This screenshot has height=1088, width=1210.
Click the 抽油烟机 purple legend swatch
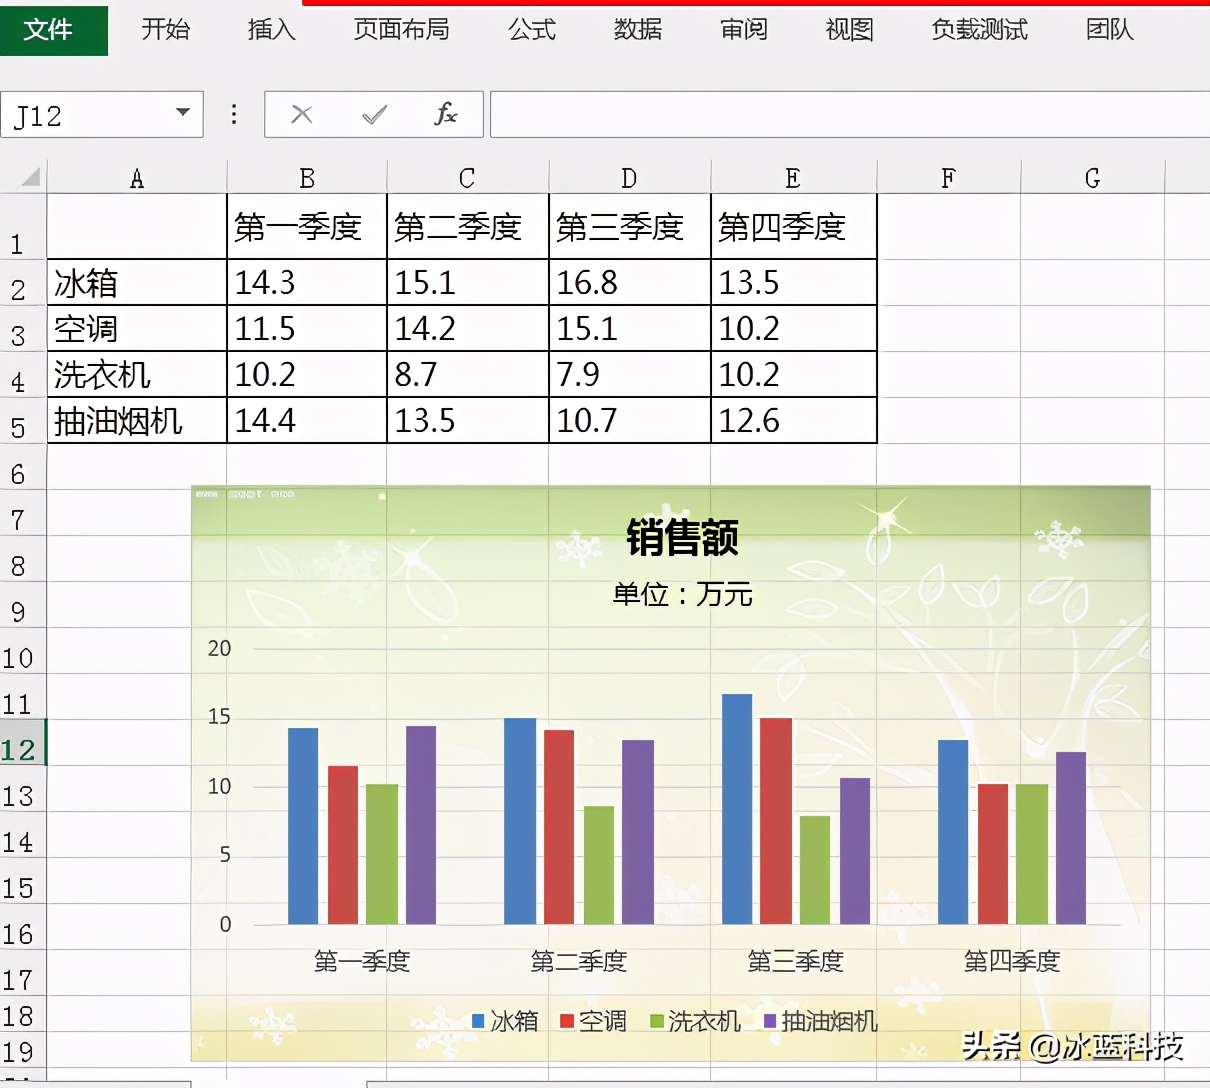[x=770, y=1021]
